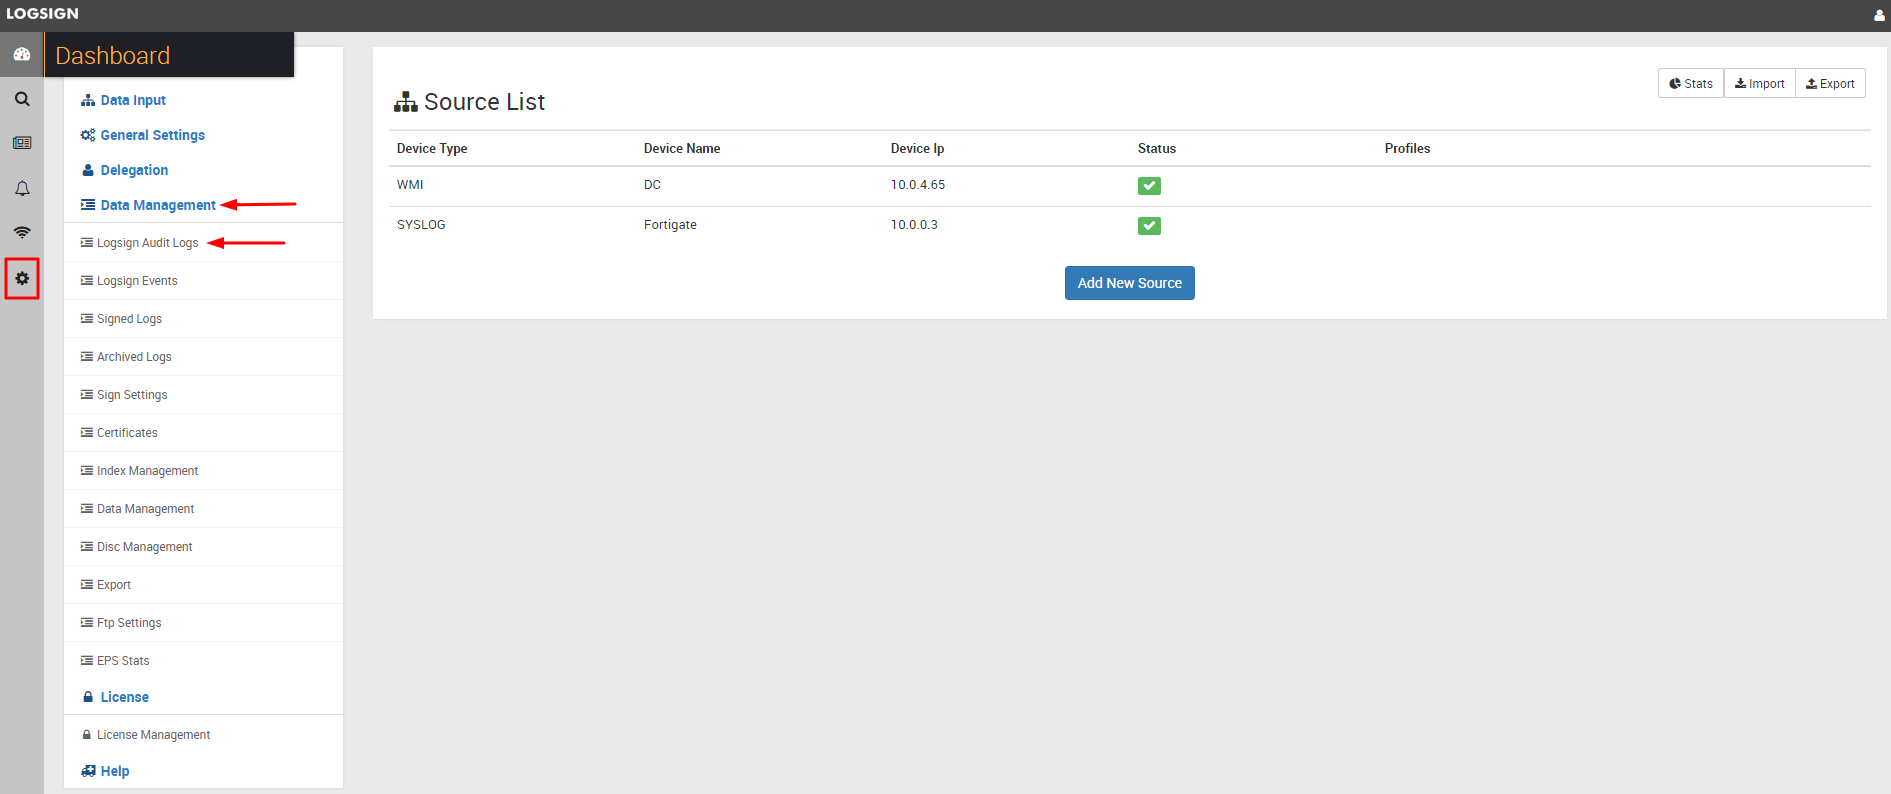The height and width of the screenshot is (794, 1891).
Task: Click IP address 10.0.4.65
Action: 918,185
